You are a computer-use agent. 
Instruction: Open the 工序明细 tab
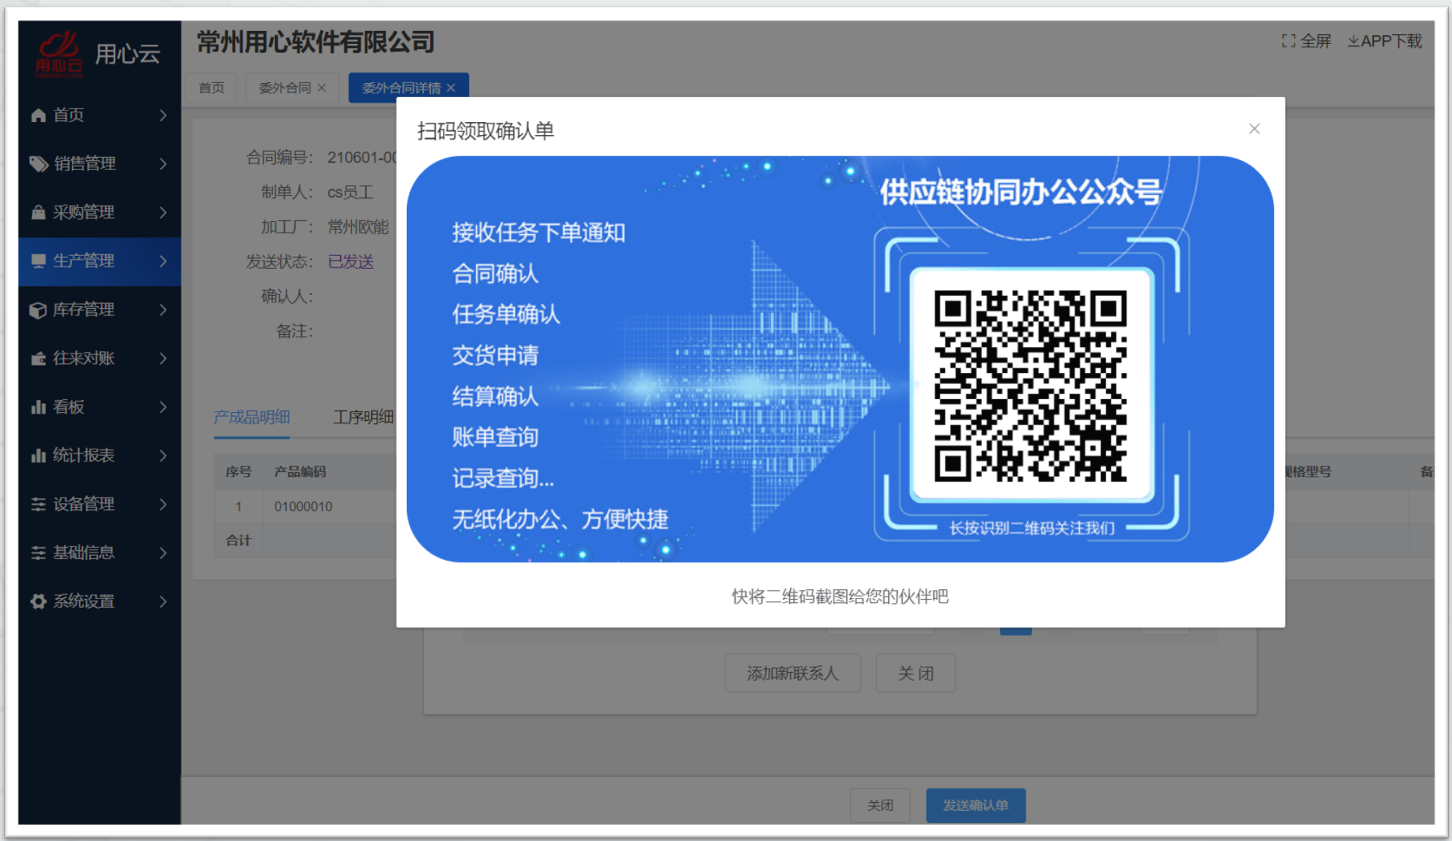[363, 417]
